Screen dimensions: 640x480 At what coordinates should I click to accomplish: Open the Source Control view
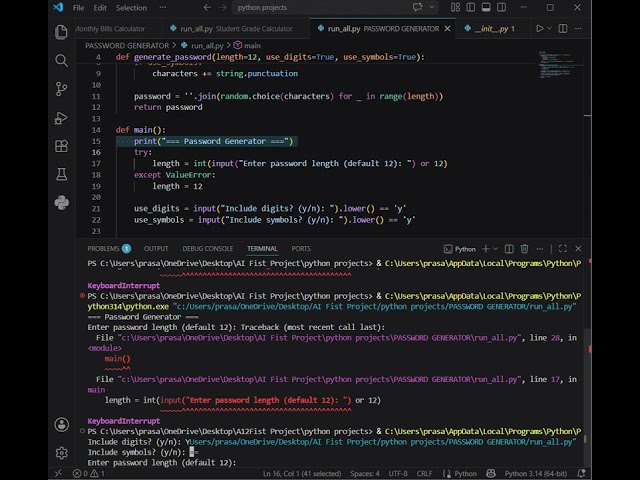click(61, 89)
